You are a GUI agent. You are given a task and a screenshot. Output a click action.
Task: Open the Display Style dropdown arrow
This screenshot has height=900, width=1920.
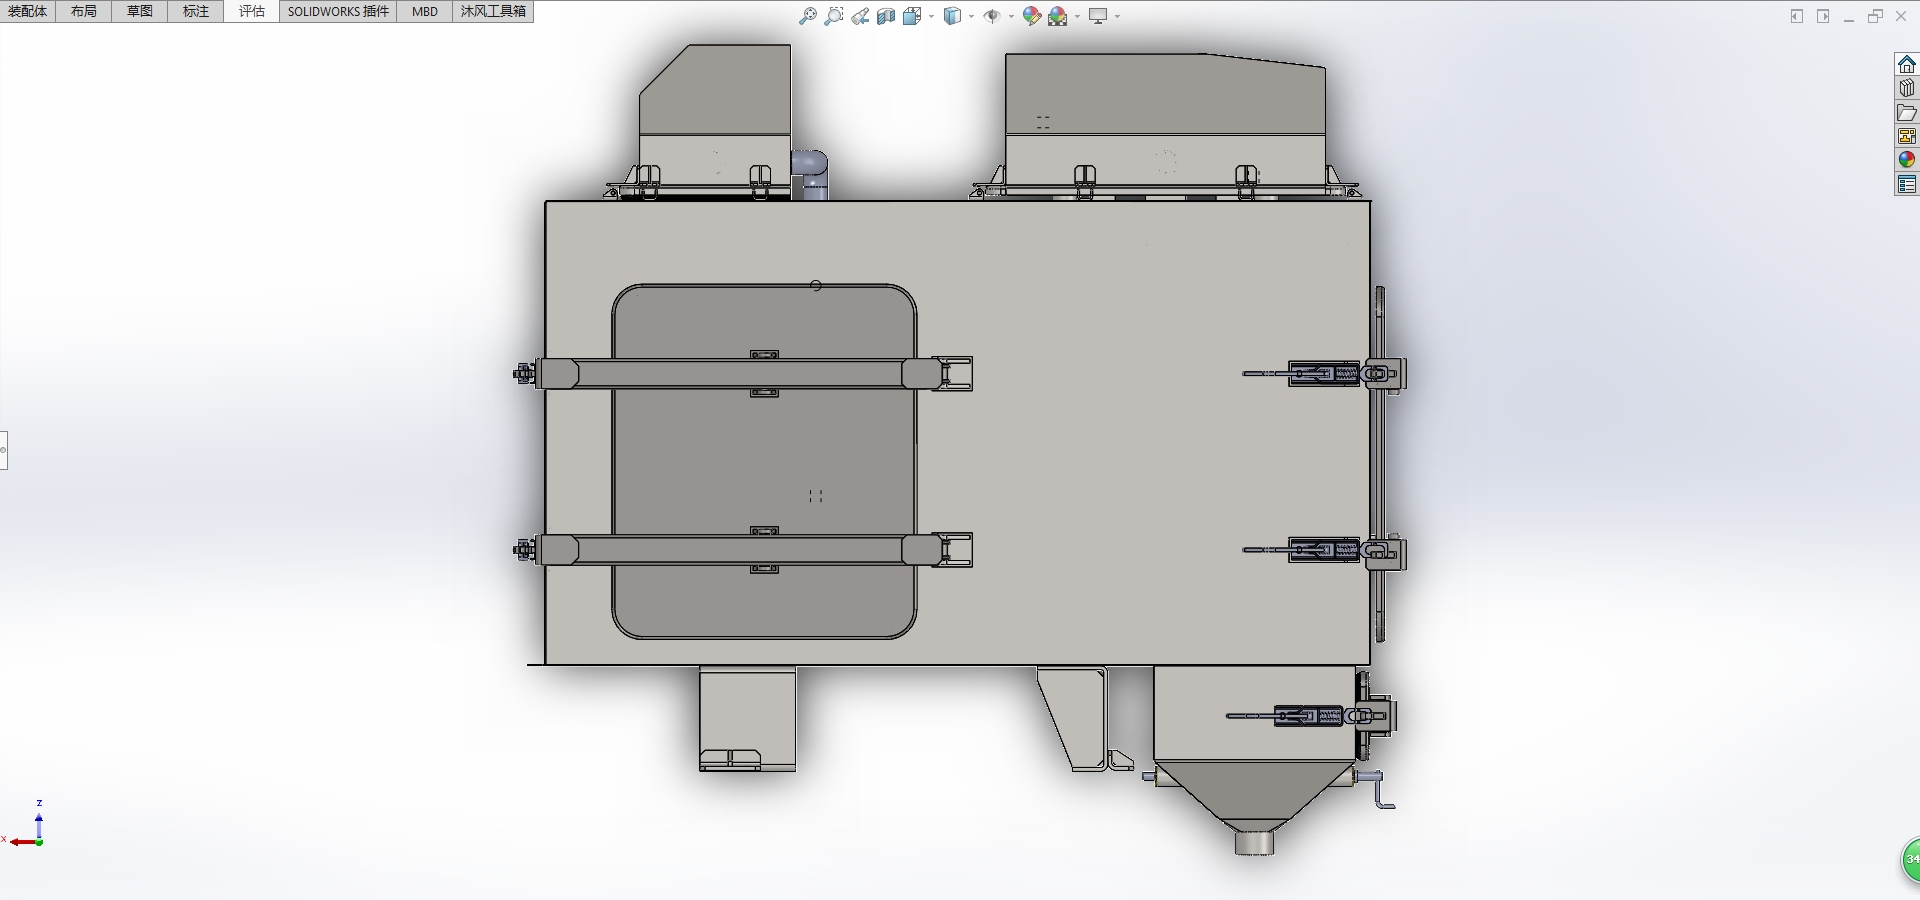coord(971,16)
